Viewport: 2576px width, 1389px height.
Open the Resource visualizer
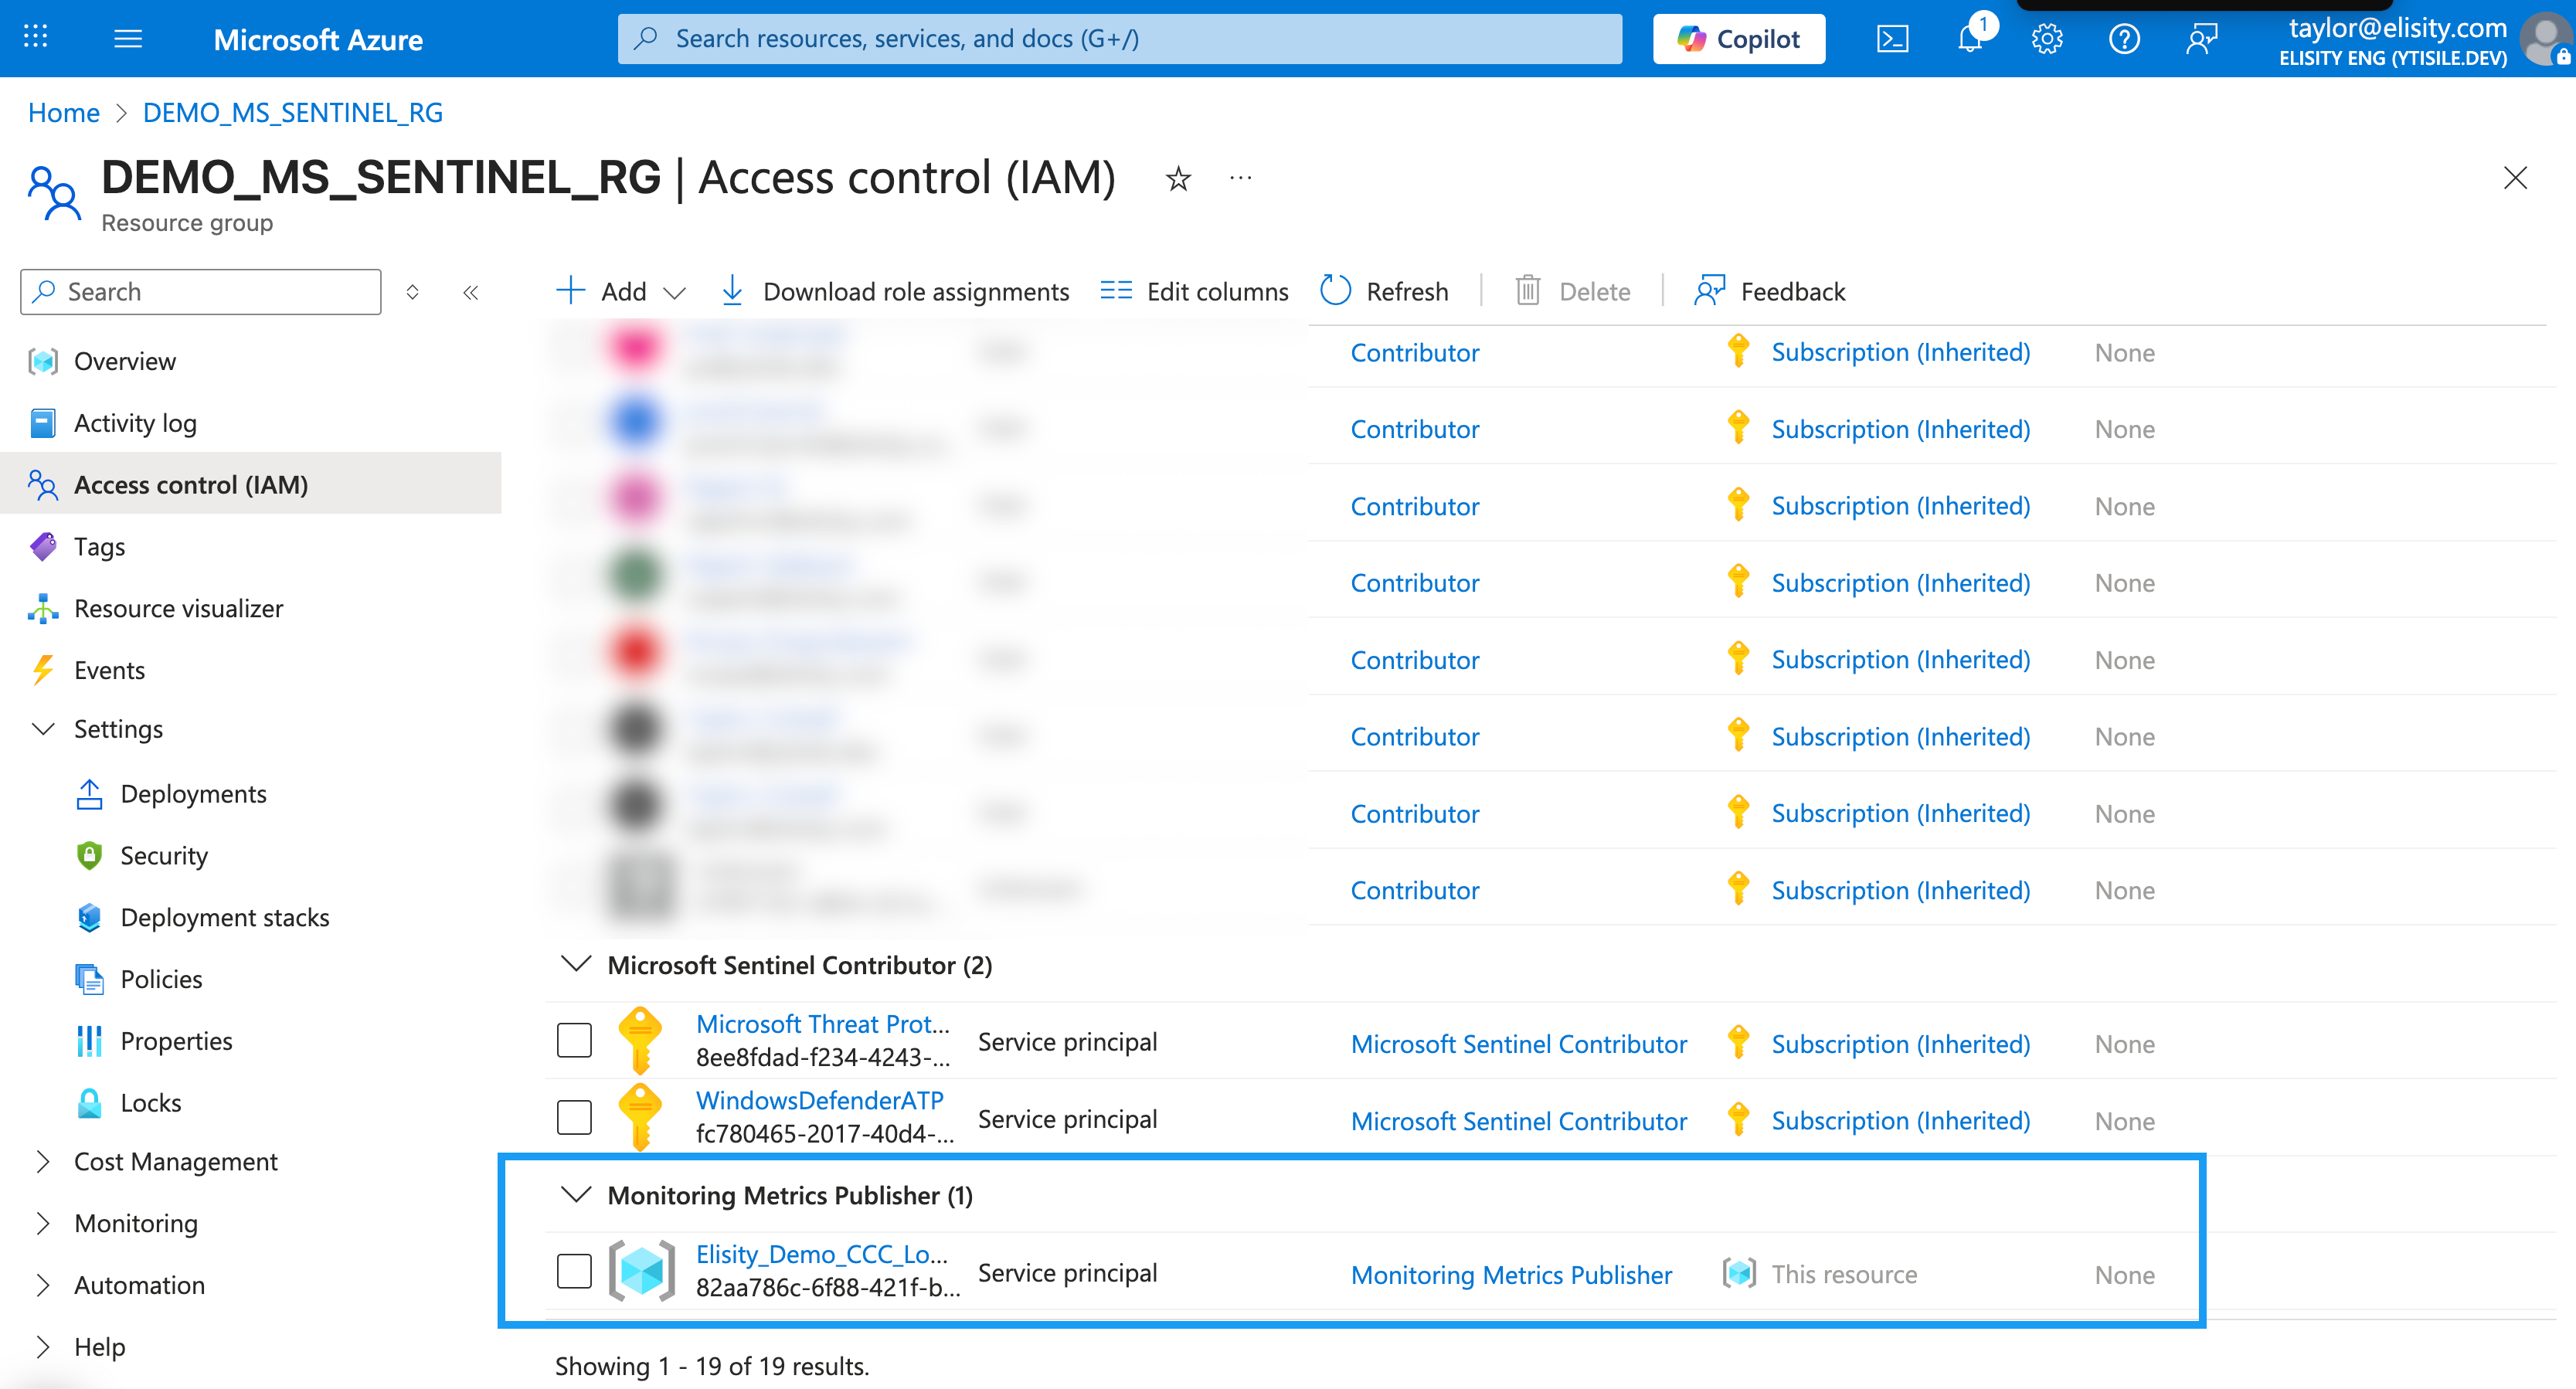pyautogui.click(x=178, y=608)
